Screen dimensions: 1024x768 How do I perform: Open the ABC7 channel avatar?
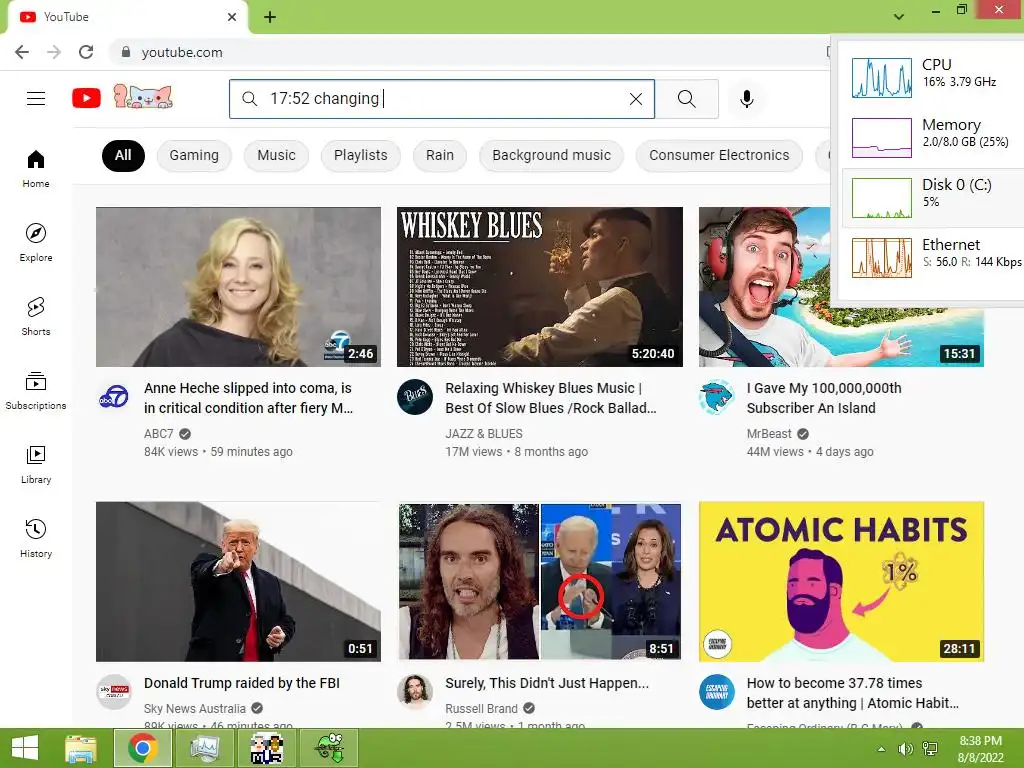click(114, 396)
